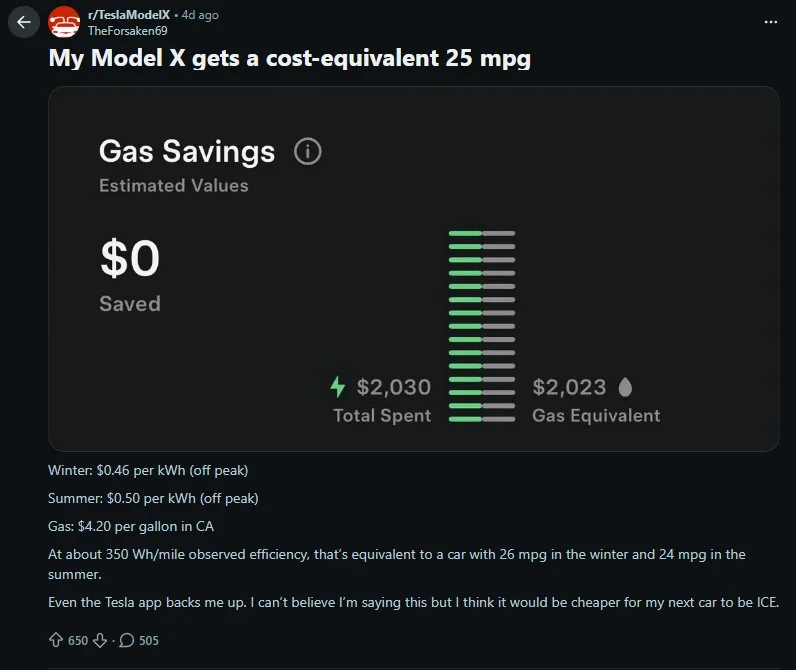
Task: Click the green lightning bolt icon
Action: click(338, 387)
